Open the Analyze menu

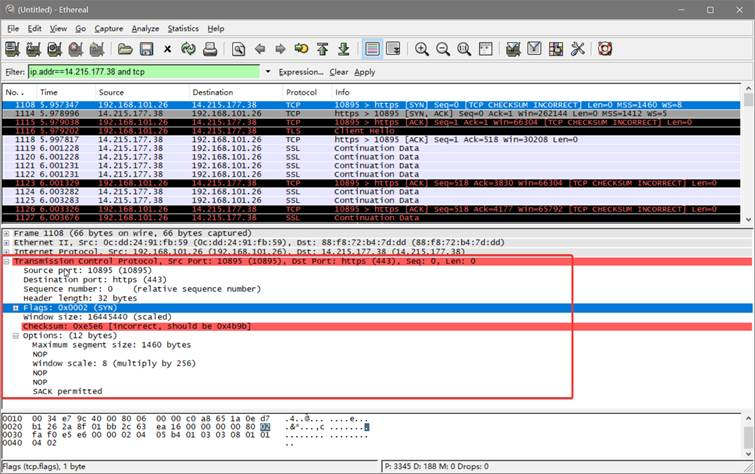145,28
